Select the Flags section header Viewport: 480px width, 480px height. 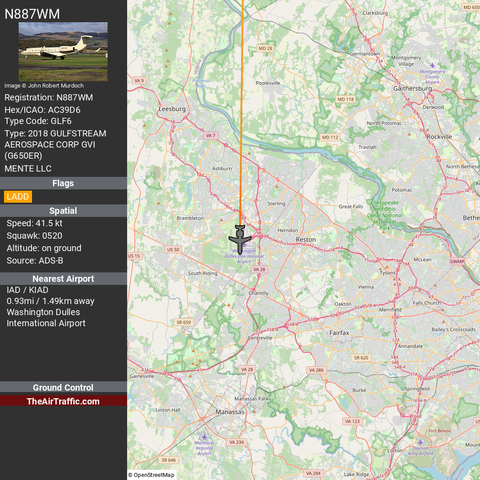63,183
